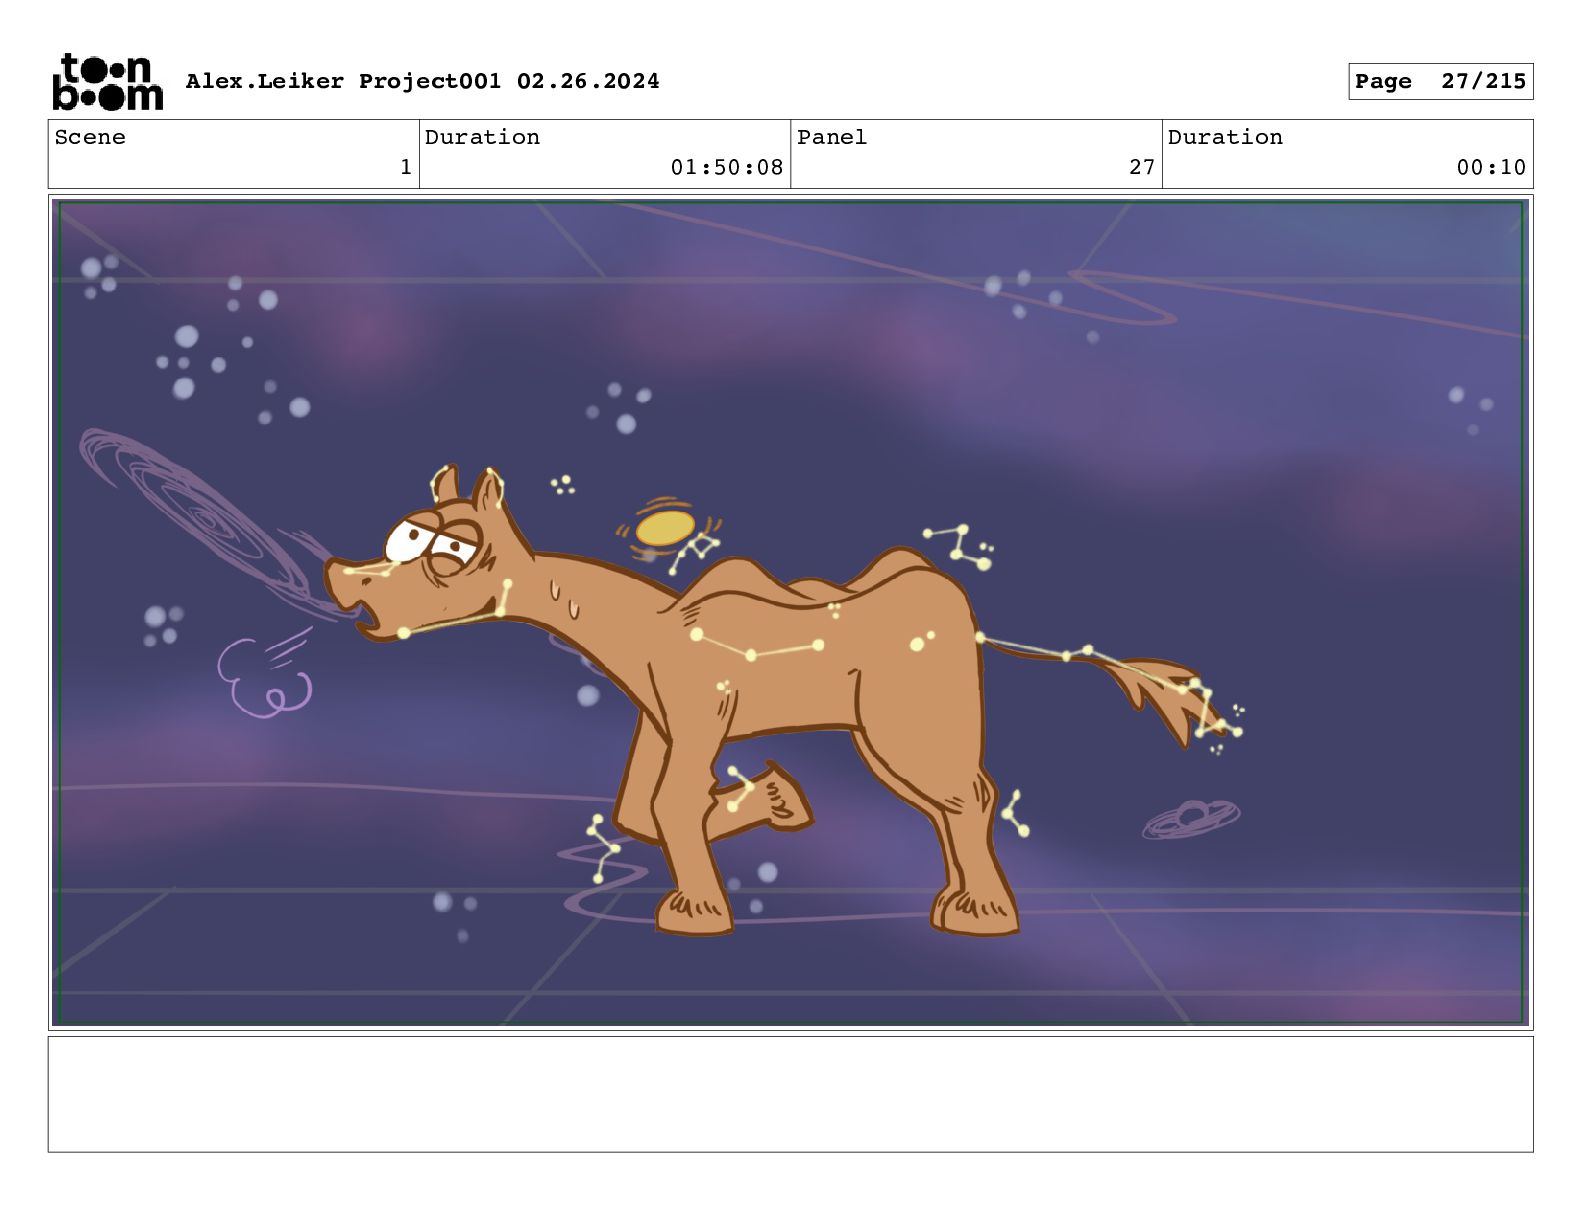1584x1224 pixels.
Task: Click the small ringed planet sketch
Action: click(x=1191, y=818)
